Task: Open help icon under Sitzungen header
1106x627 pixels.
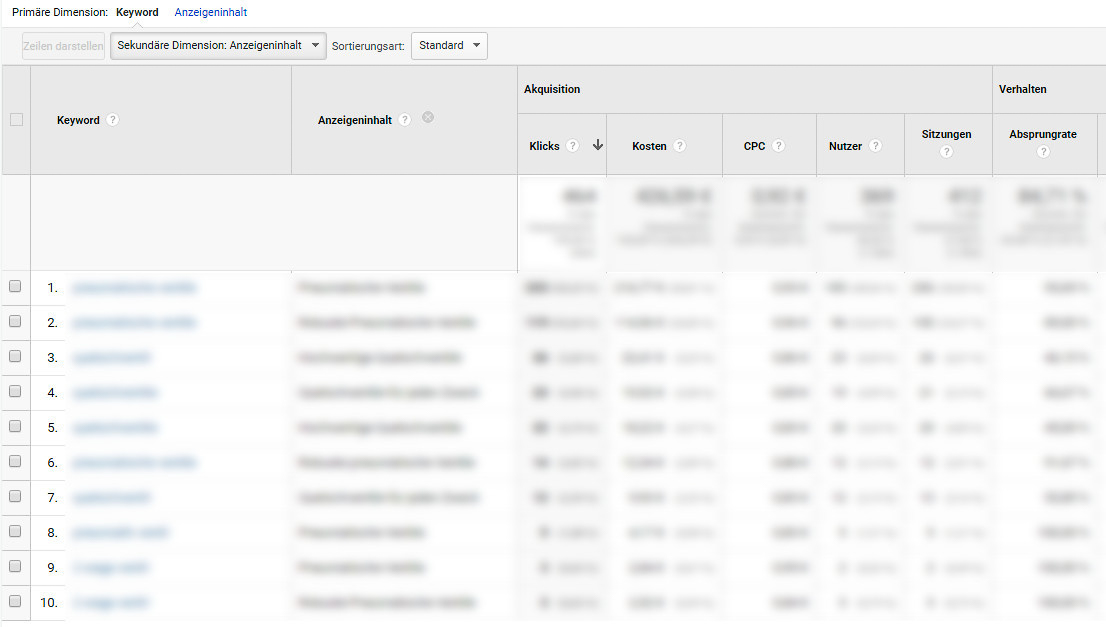Action: 946,152
